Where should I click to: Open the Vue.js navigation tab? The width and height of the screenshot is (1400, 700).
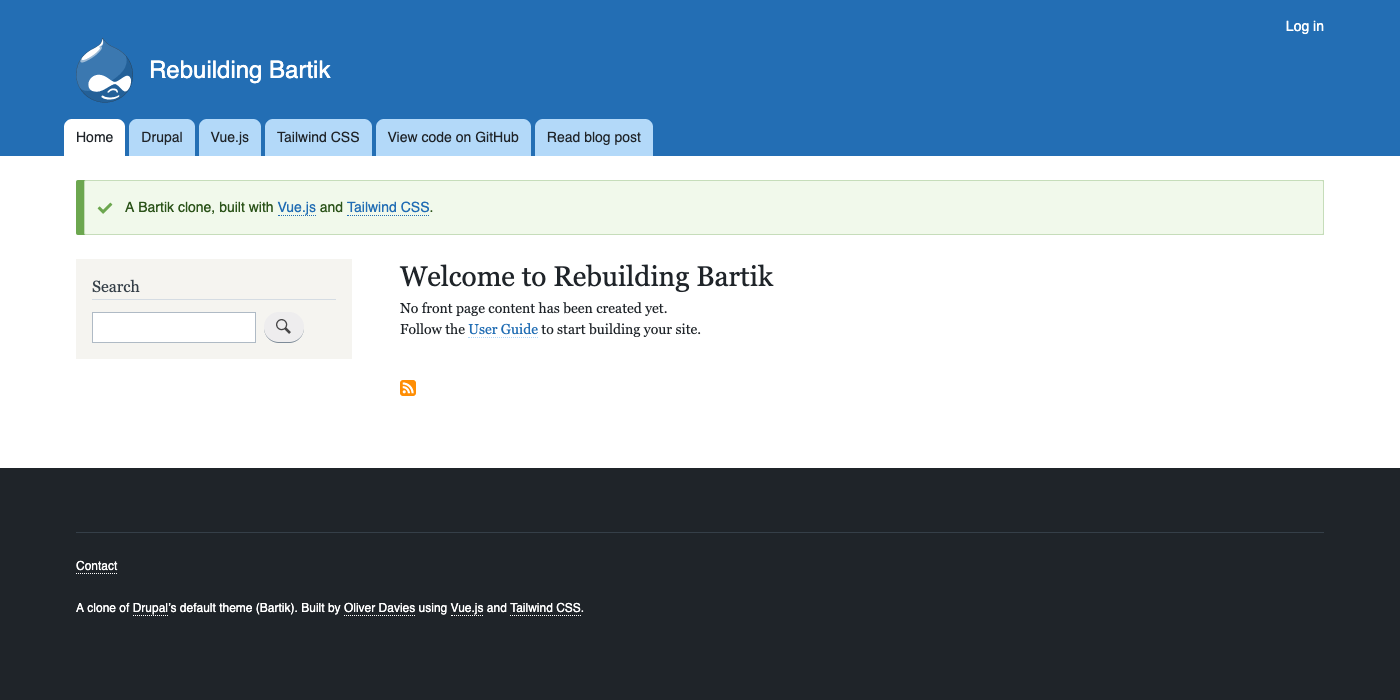coord(230,138)
